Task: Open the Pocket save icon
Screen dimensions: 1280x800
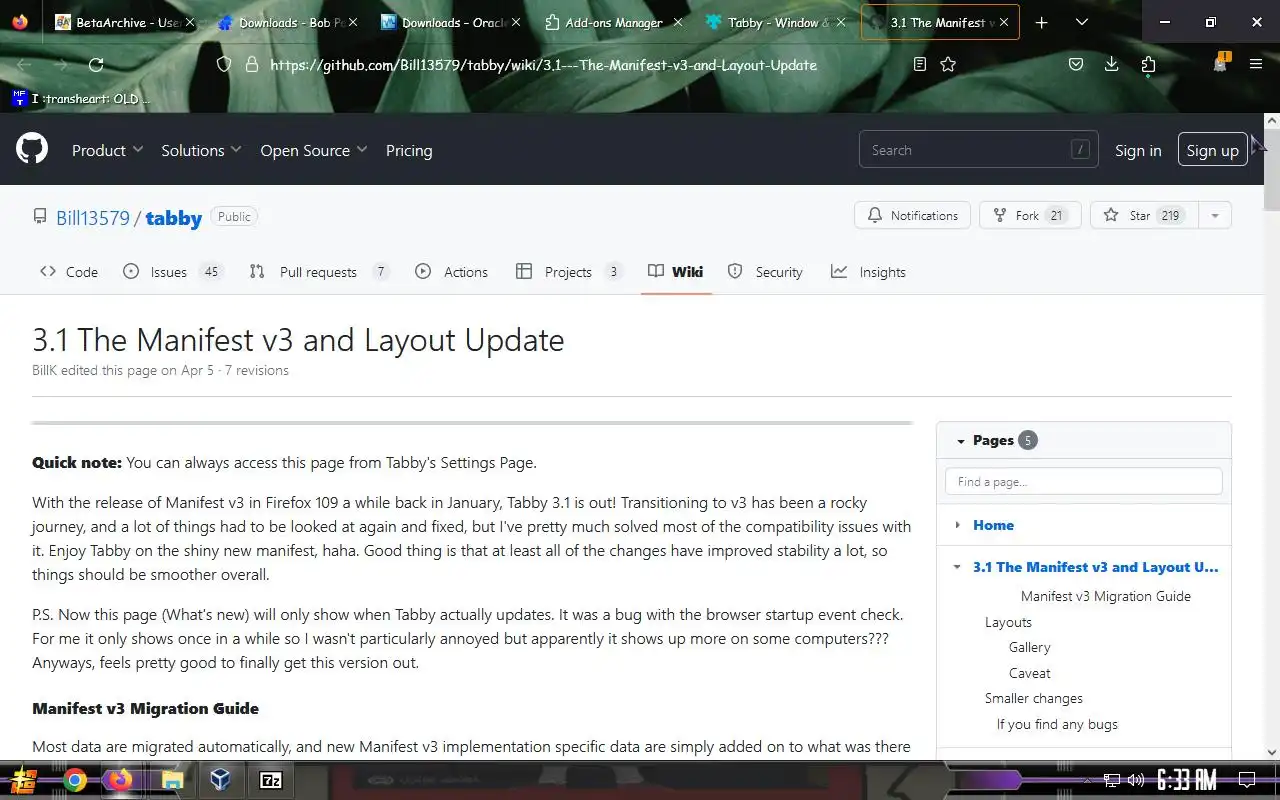Action: (x=1076, y=65)
